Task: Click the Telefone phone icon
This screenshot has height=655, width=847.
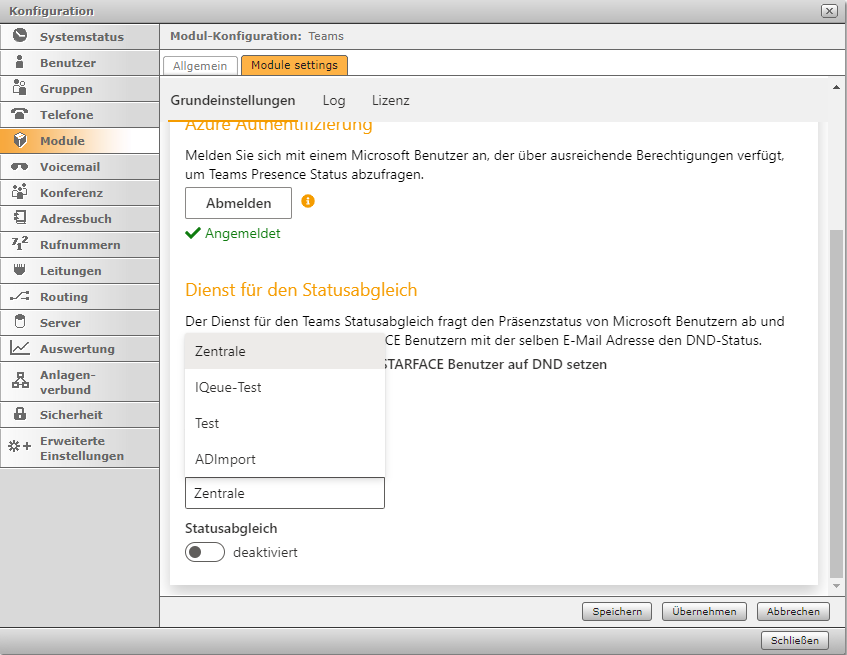Action: (19, 113)
